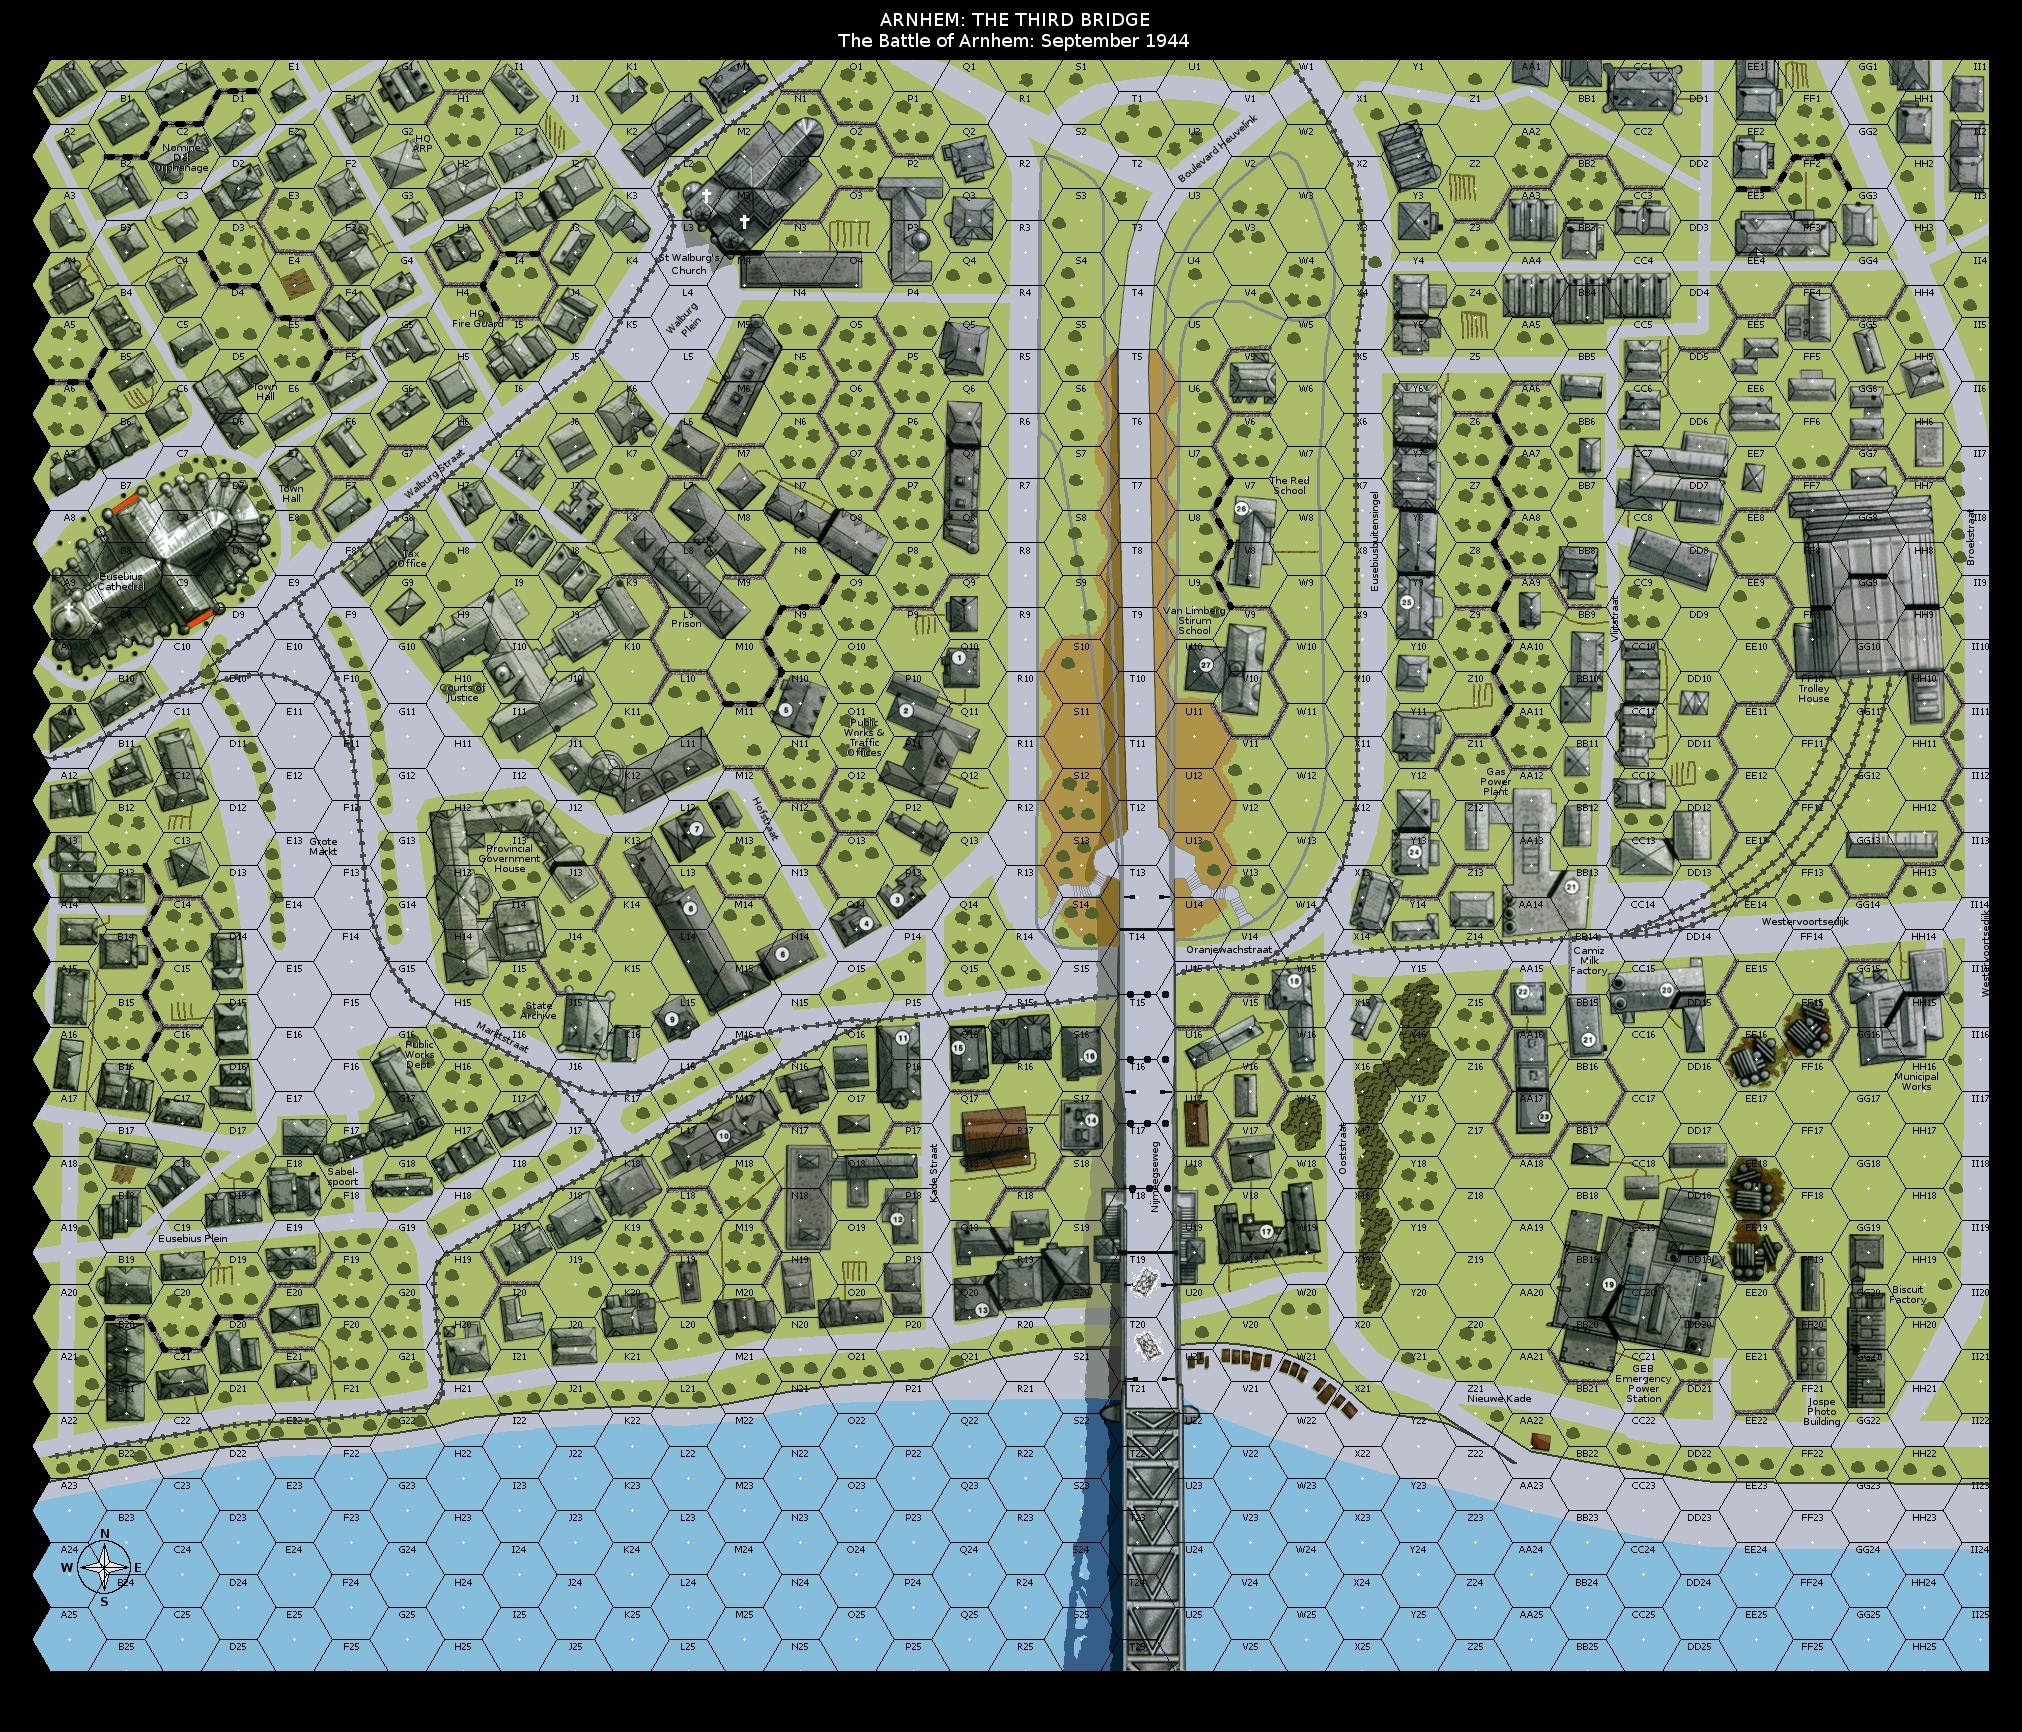The height and width of the screenshot is (1732, 2022).
Task: Click building marker number 1
Action: (x=959, y=658)
